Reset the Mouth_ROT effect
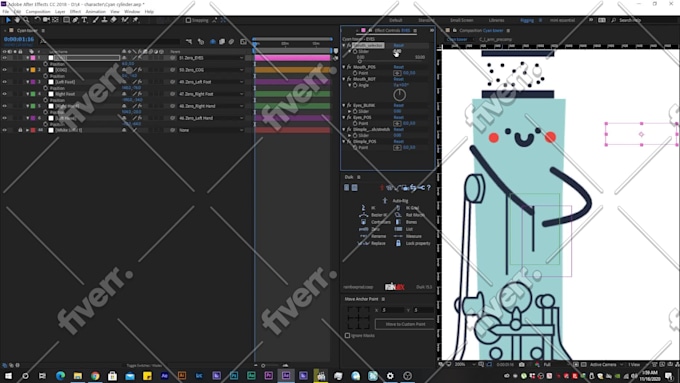Viewport: 680px width, 383px height. point(399,79)
